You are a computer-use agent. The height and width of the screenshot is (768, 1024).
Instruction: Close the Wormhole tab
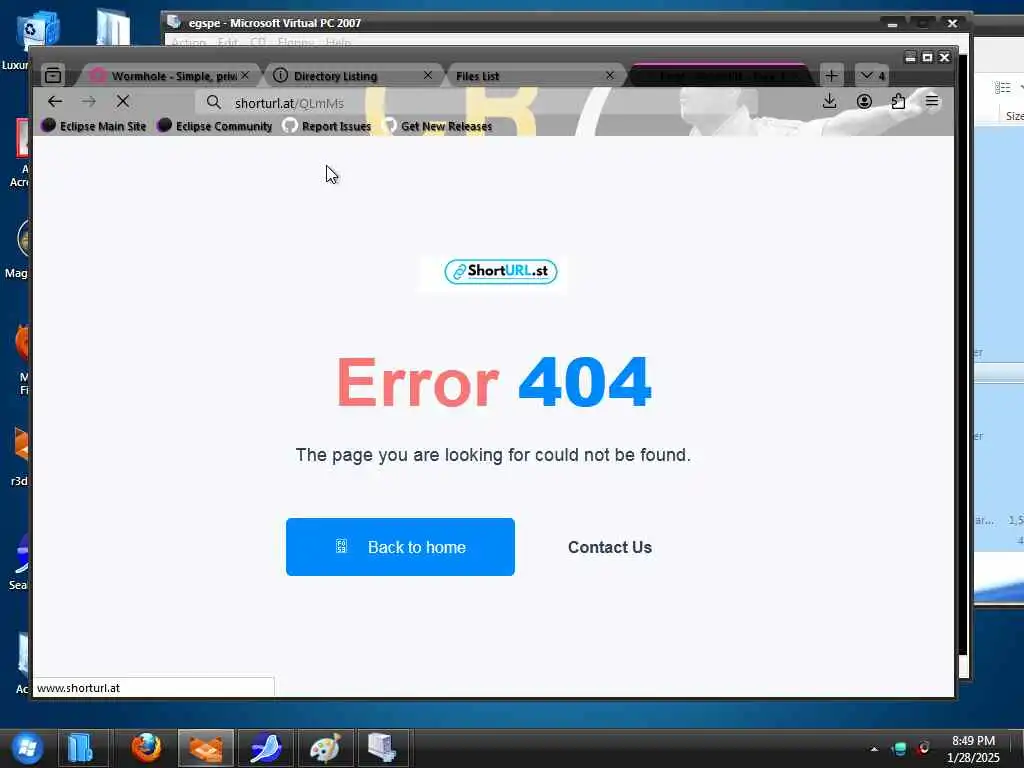245,76
